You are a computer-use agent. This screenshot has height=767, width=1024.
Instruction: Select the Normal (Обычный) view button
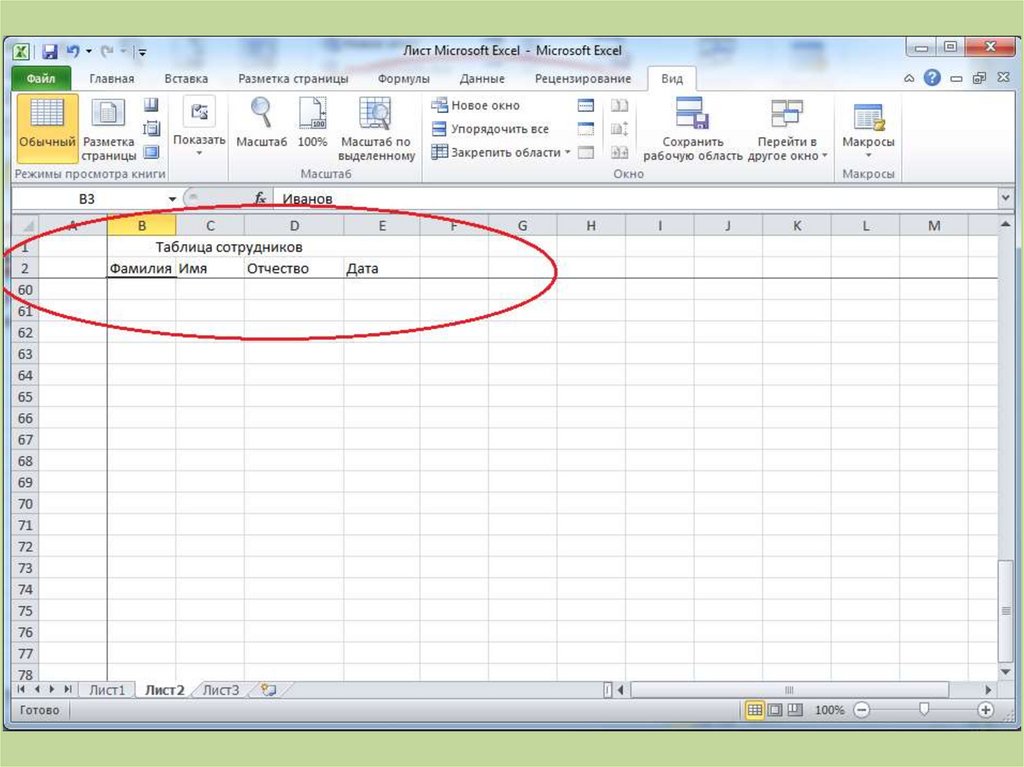(x=47, y=128)
